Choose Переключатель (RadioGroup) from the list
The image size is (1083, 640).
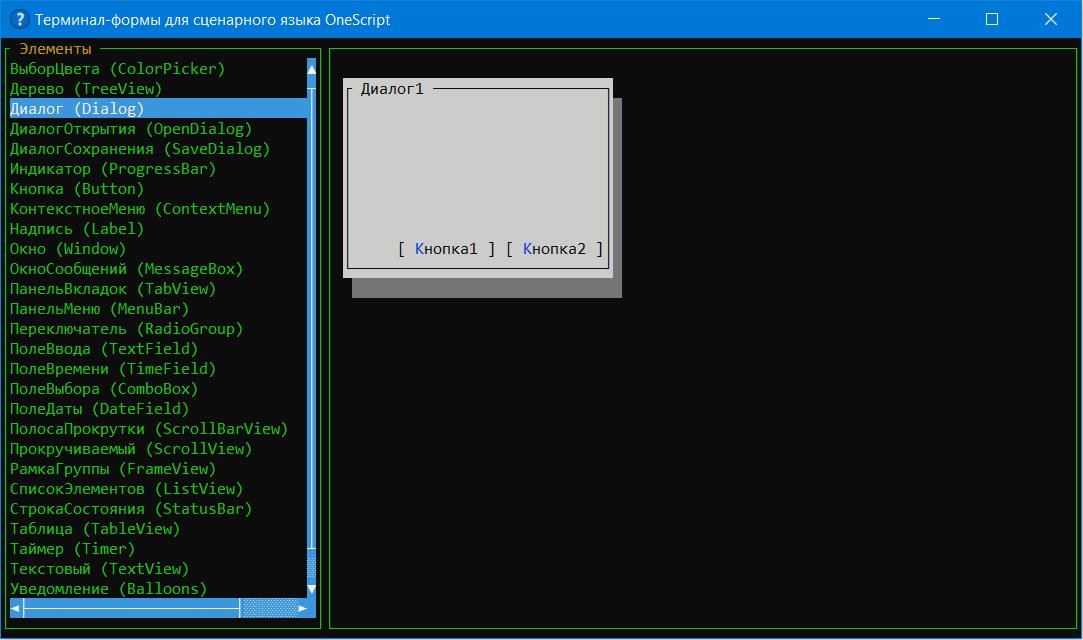pos(126,329)
